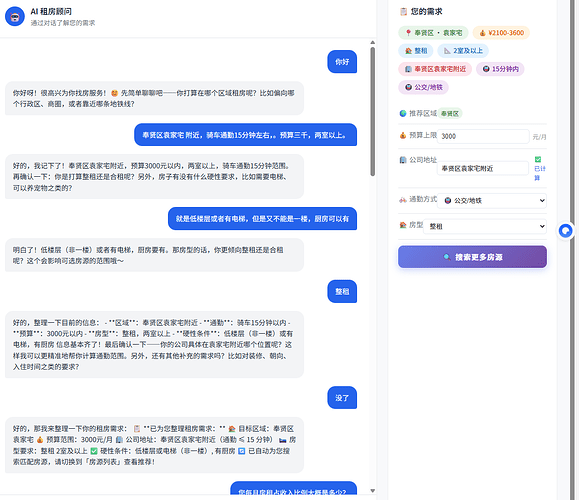The width and height of the screenshot is (579, 500).
Task: Click the 你好 user message bubble
Action: (x=342, y=62)
